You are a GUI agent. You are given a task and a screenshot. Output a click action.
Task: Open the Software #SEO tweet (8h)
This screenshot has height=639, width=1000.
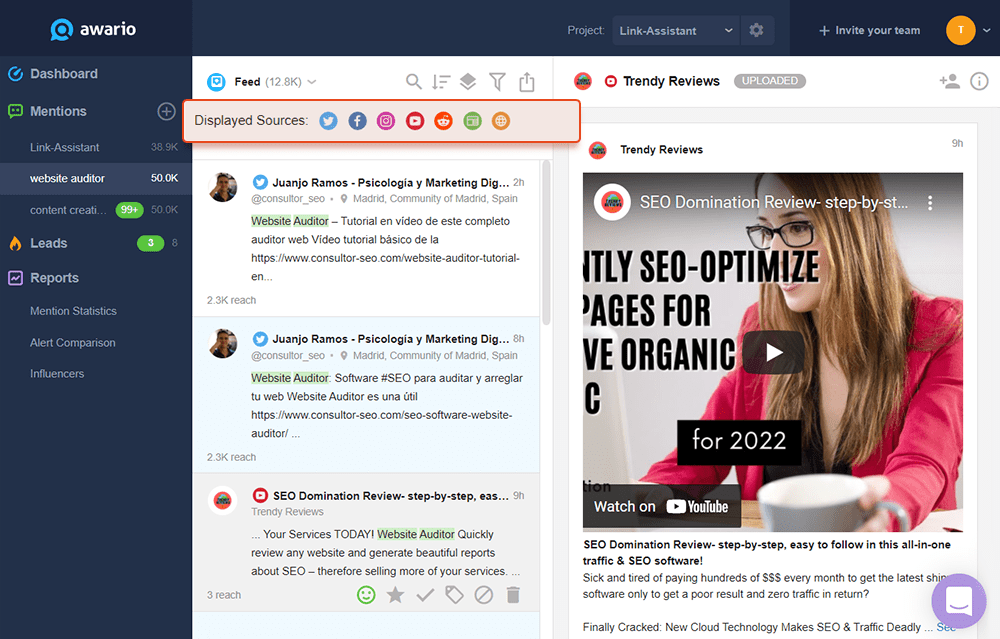[366, 395]
